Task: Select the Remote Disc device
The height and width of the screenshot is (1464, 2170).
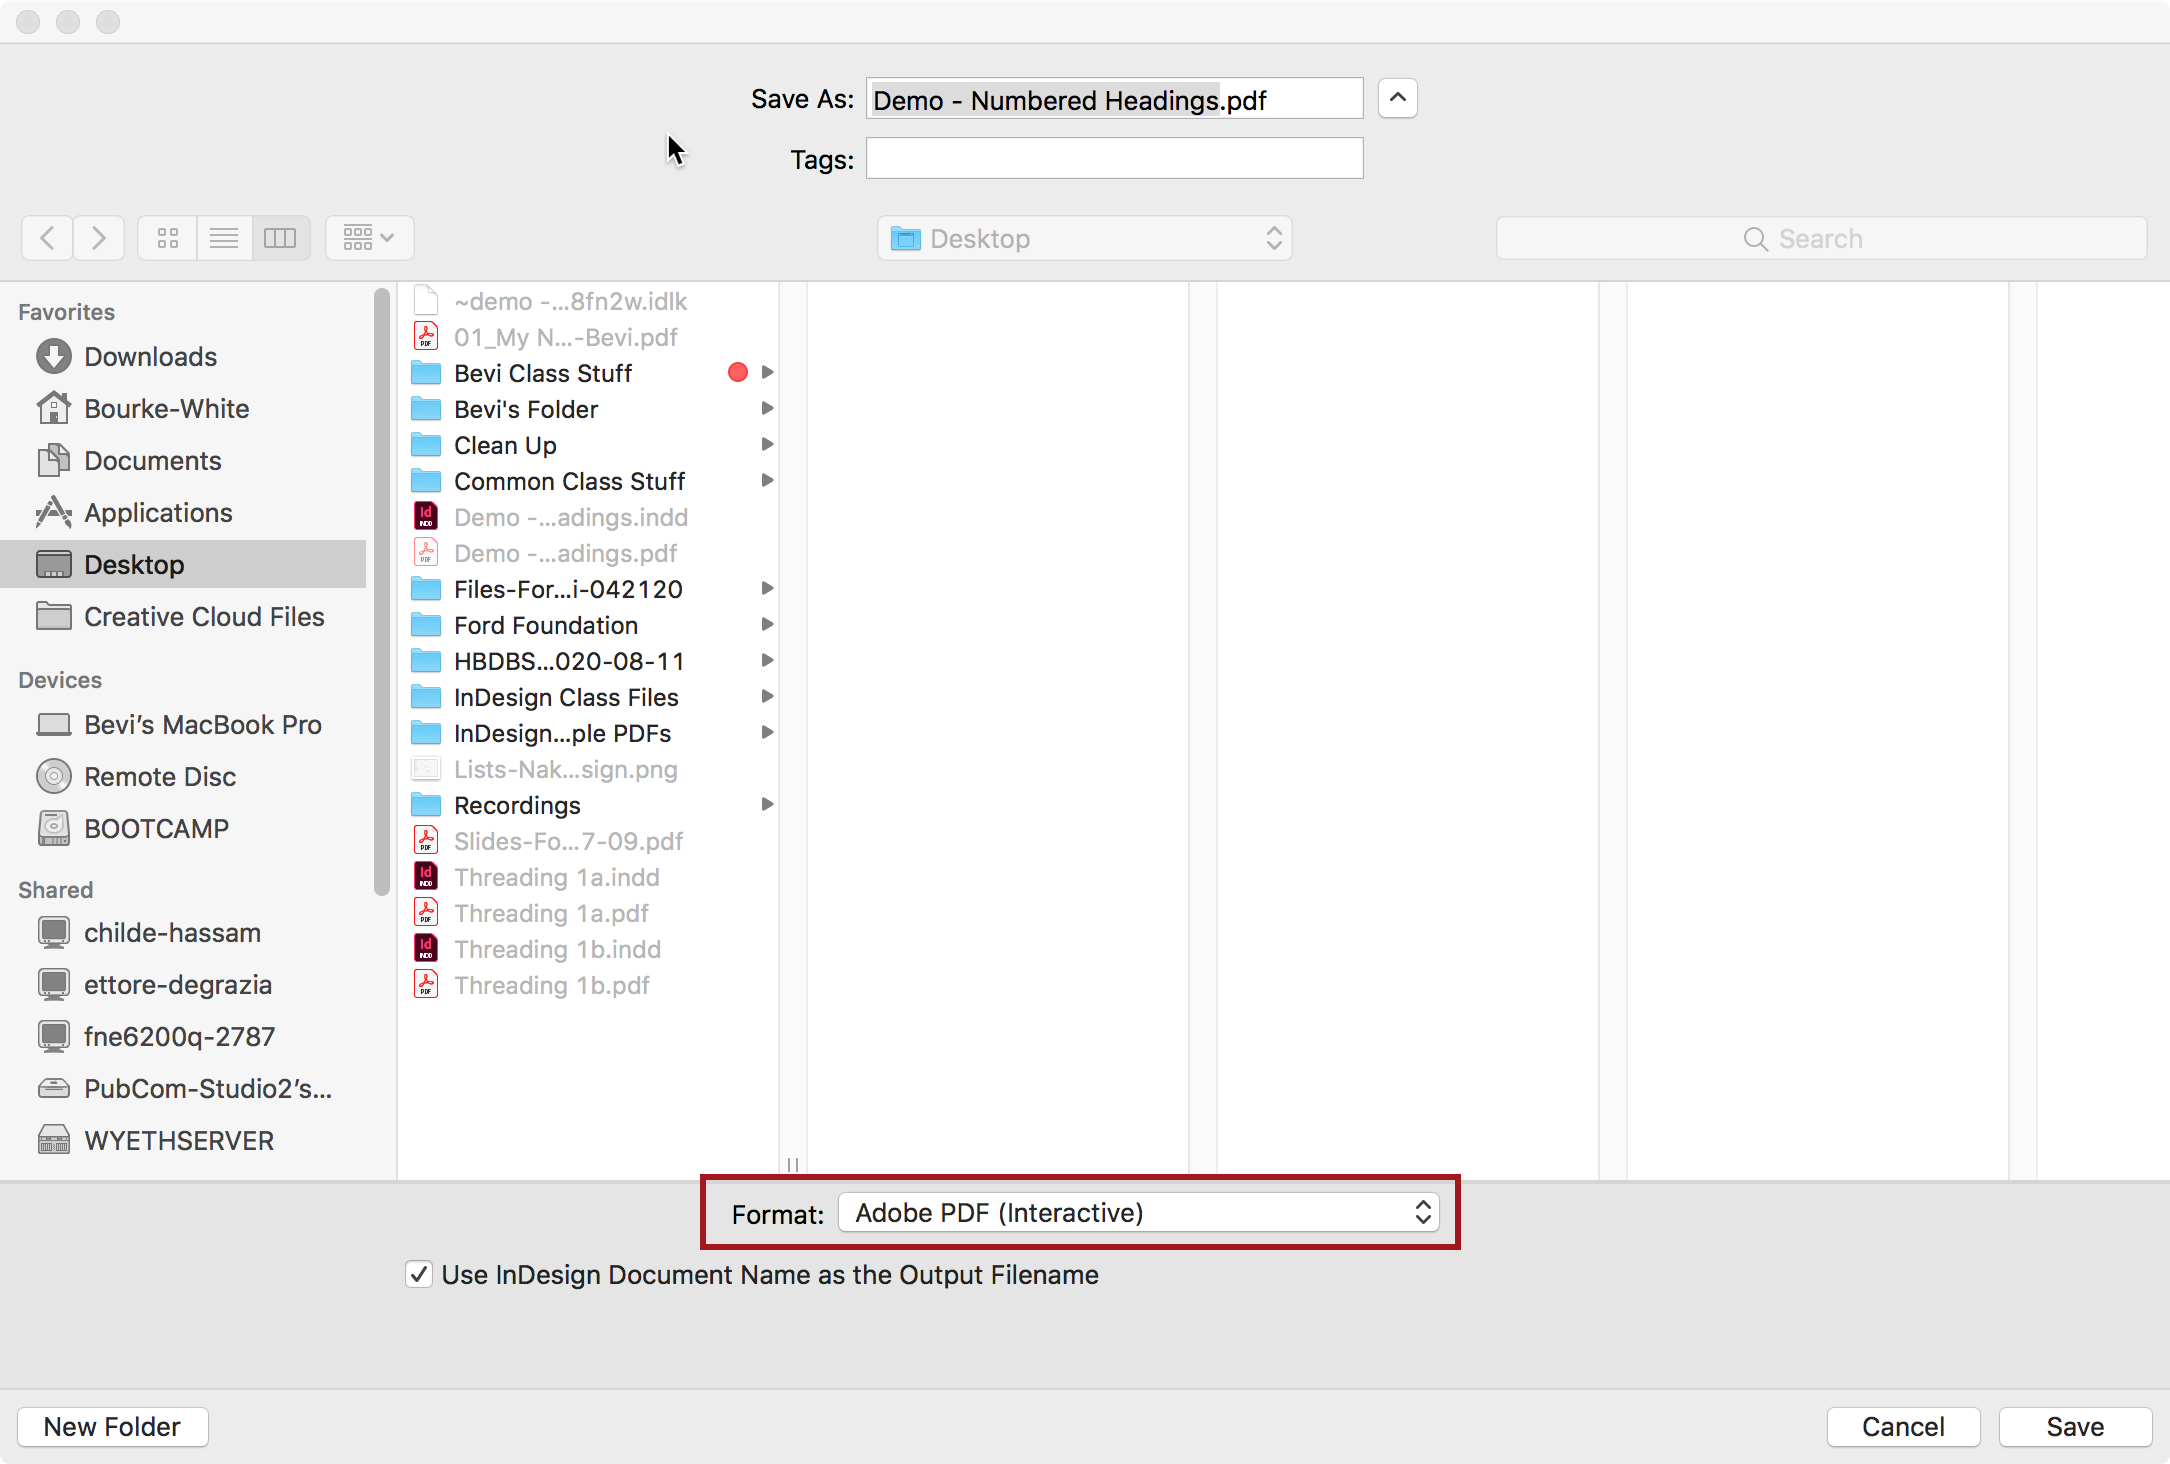Action: tap(160, 776)
